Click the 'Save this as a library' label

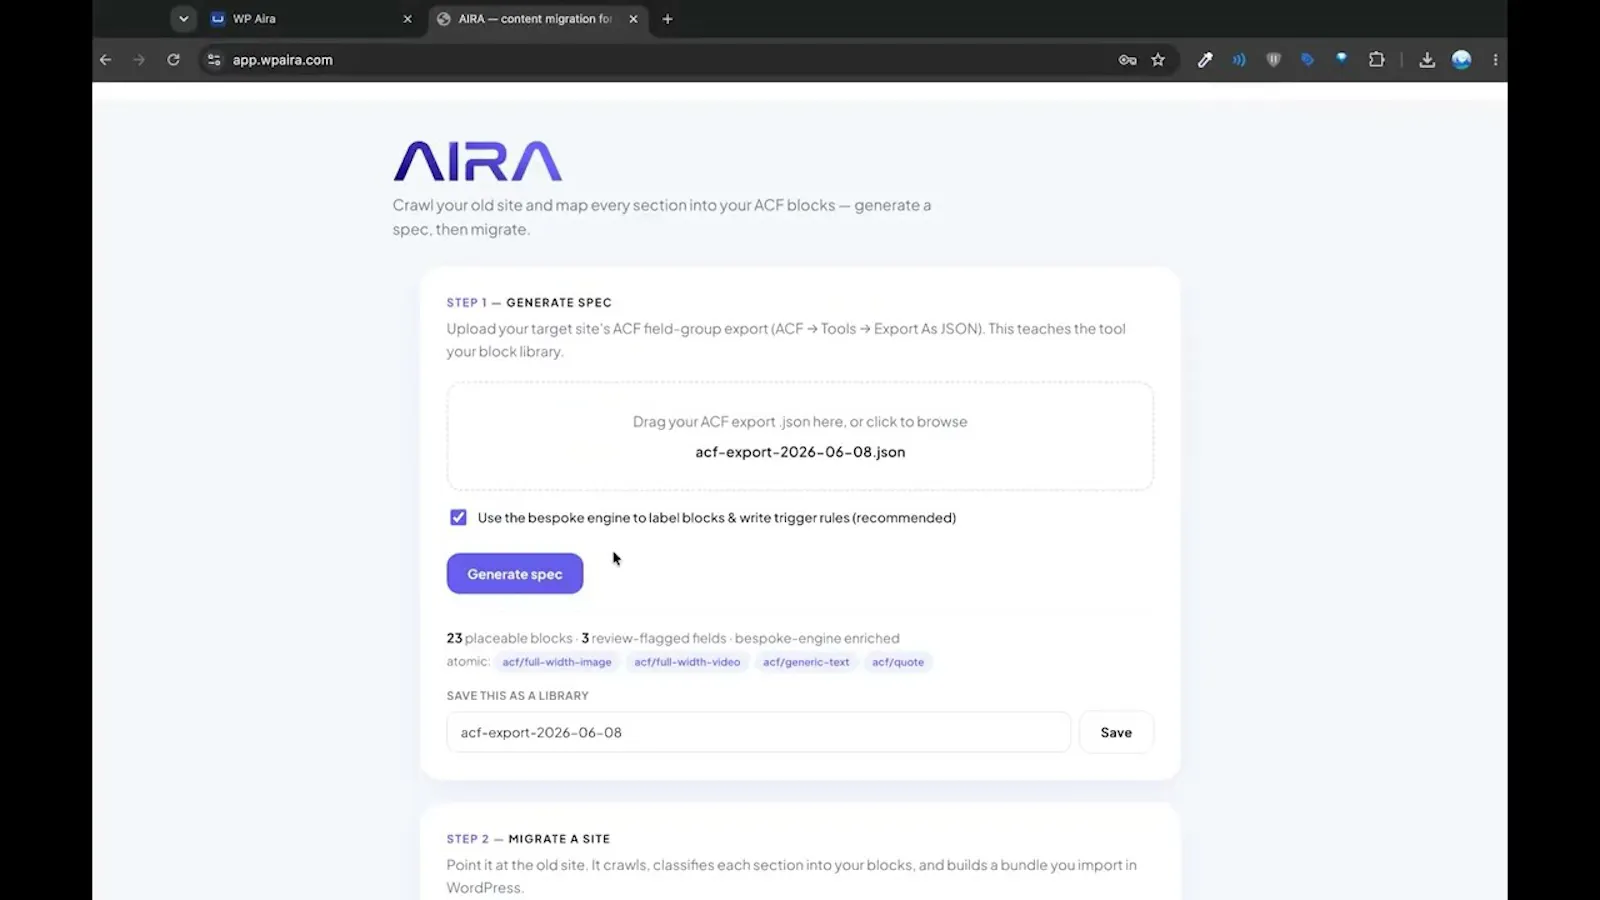click(518, 696)
